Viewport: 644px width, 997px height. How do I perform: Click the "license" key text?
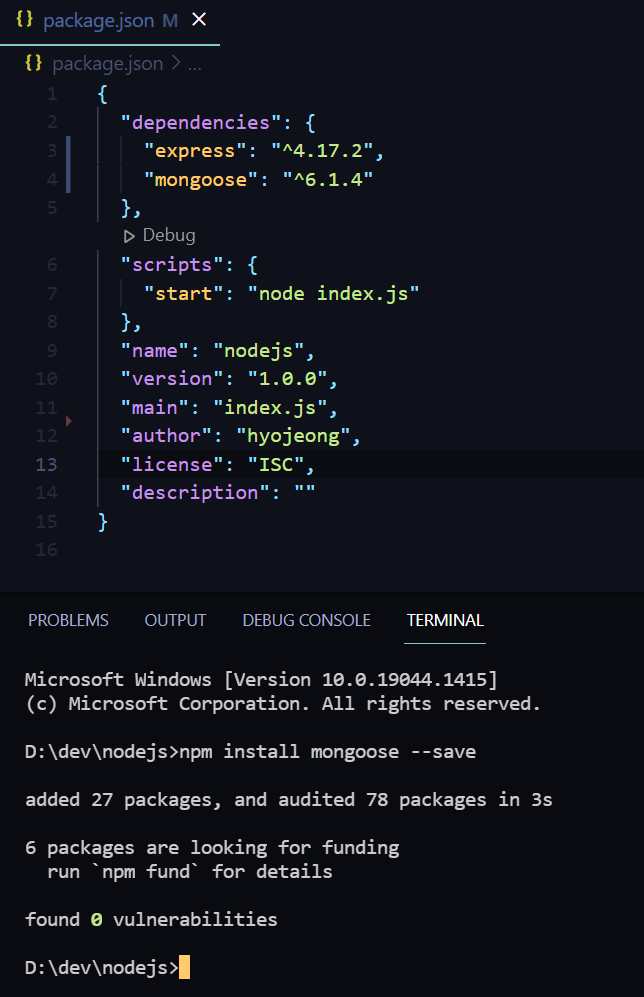click(172, 464)
